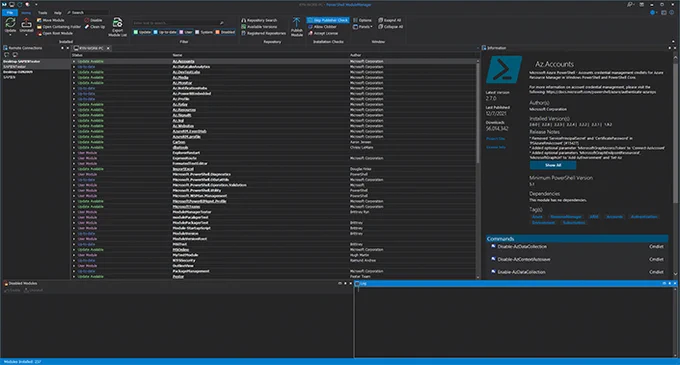The width and height of the screenshot is (680, 365).
Task: Sort the module list by the Name column
Action: tap(177, 55)
